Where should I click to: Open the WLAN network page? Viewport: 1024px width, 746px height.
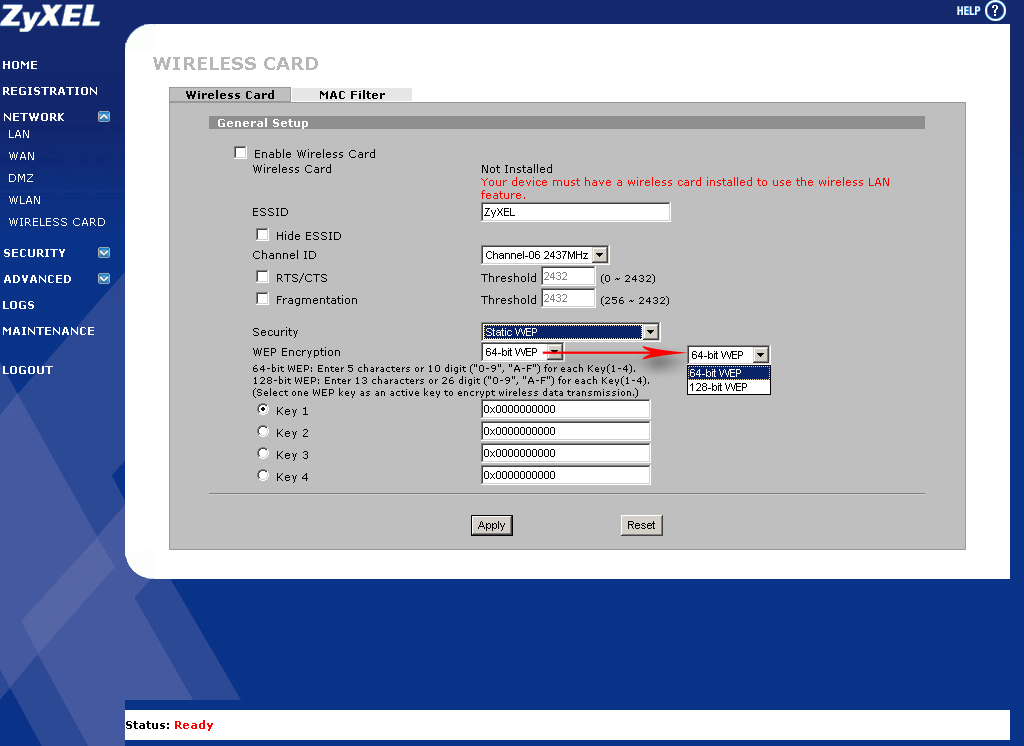point(25,200)
